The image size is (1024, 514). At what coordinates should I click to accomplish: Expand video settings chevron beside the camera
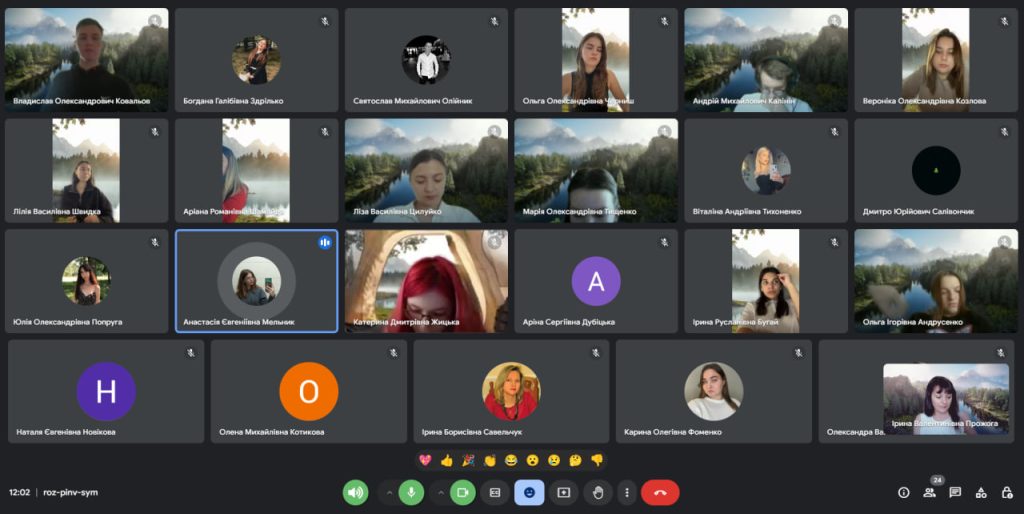[x=440, y=492]
